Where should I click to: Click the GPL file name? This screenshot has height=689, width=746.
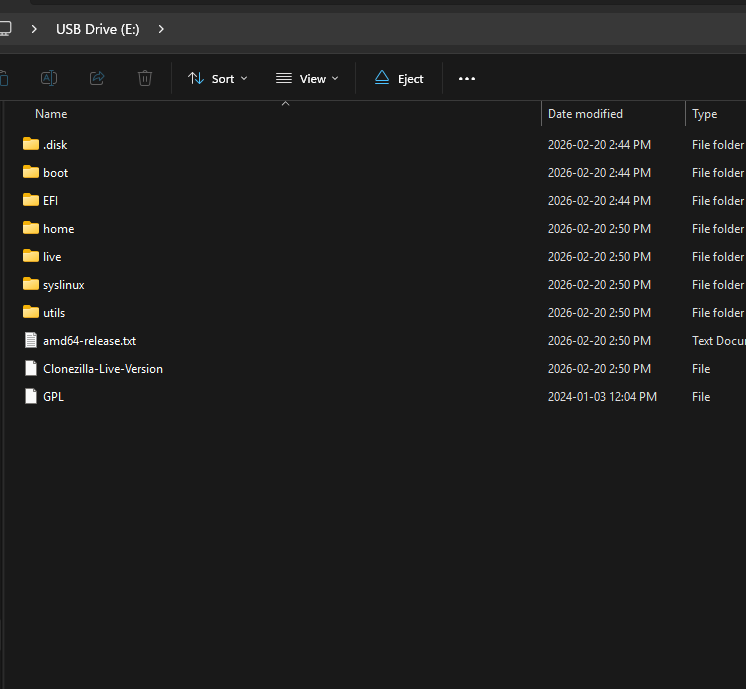click(53, 397)
